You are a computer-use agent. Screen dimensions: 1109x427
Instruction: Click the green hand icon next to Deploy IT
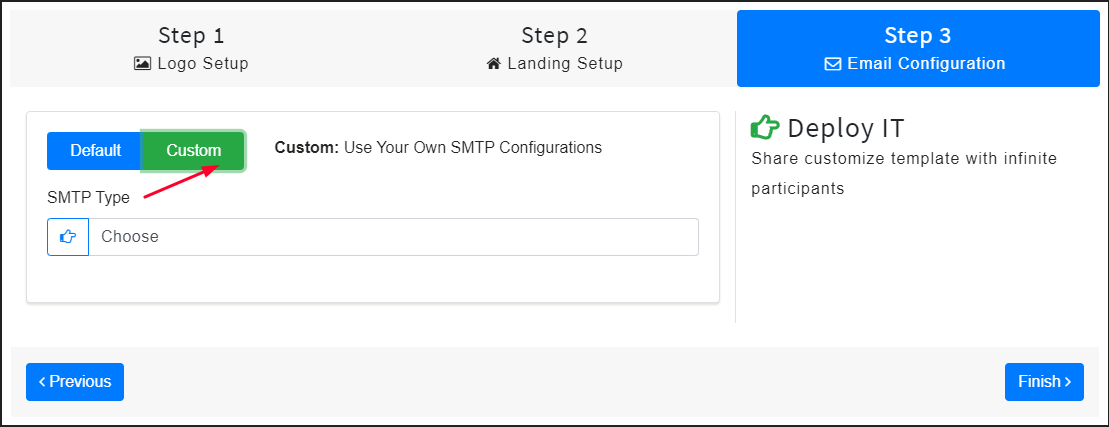(x=765, y=127)
